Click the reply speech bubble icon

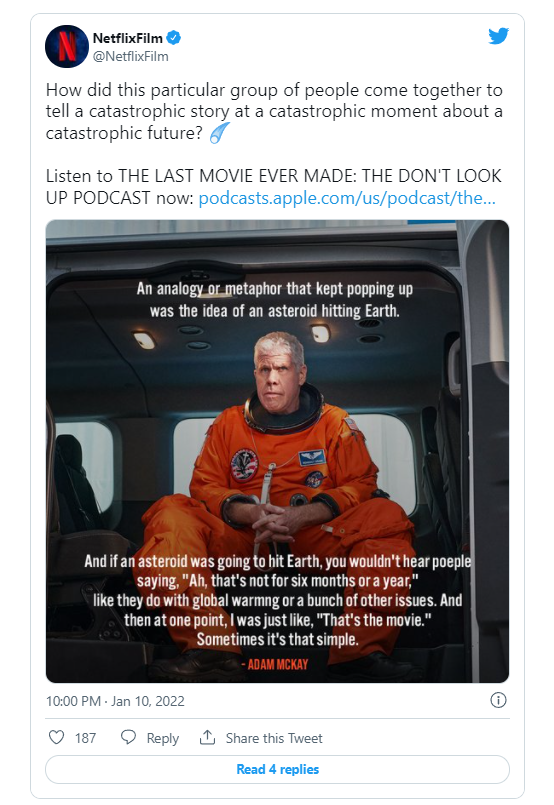(128, 738)
